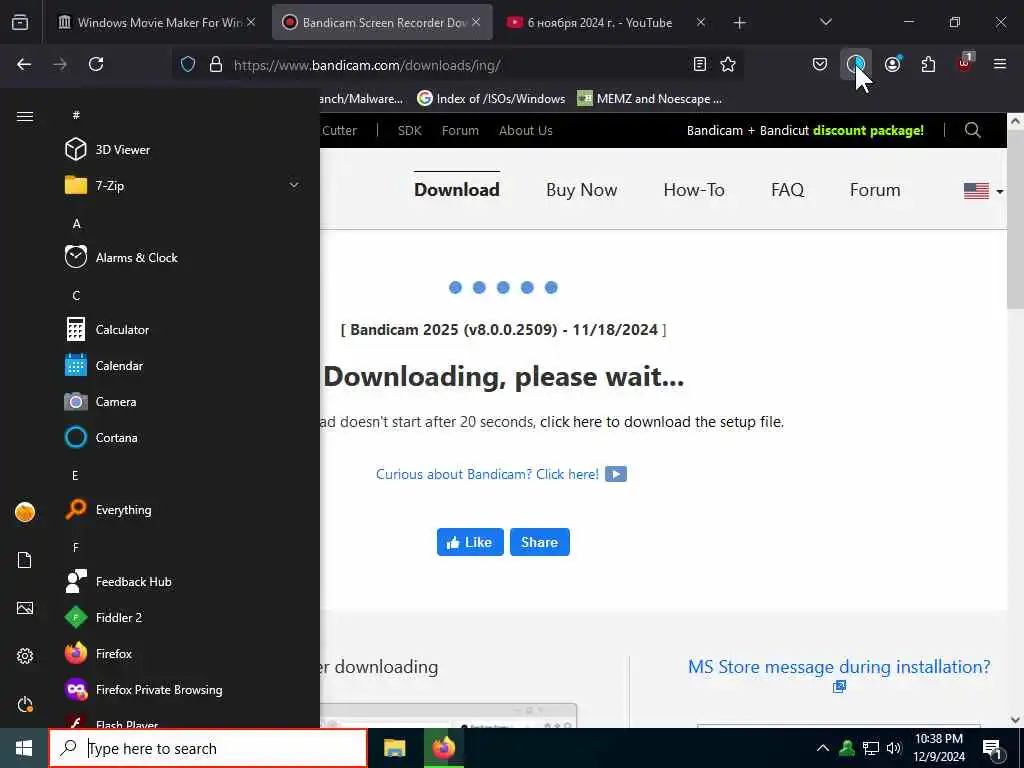Click the tracking protection shield icon

[x=188, y=65]
